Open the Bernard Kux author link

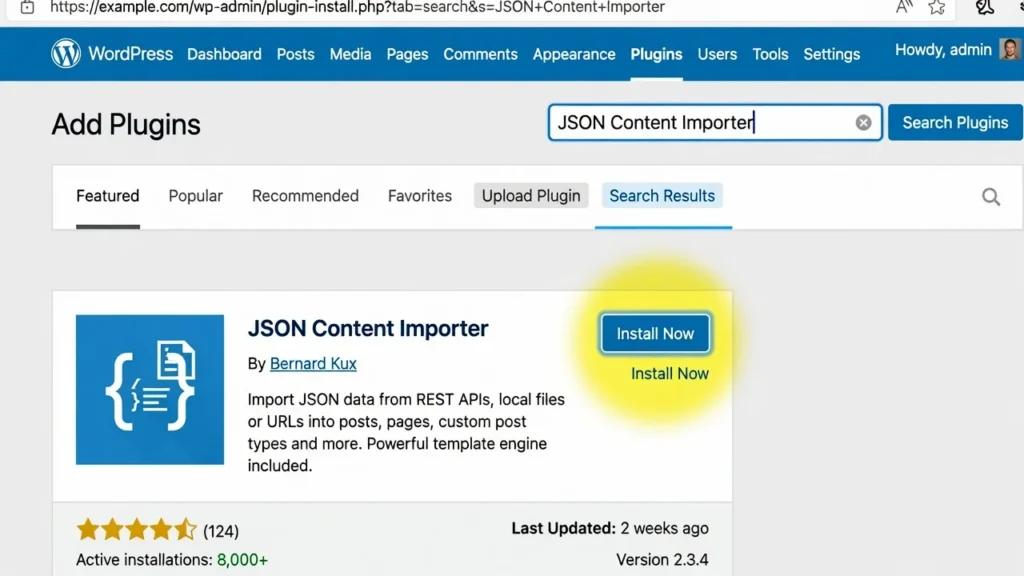point(313,364)
